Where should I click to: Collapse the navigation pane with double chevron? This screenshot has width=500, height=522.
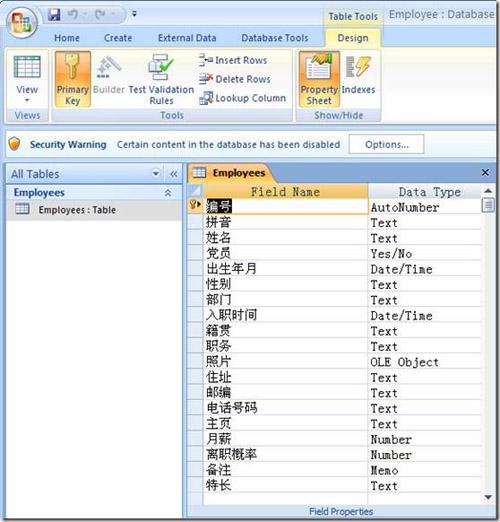click(174, 174)
